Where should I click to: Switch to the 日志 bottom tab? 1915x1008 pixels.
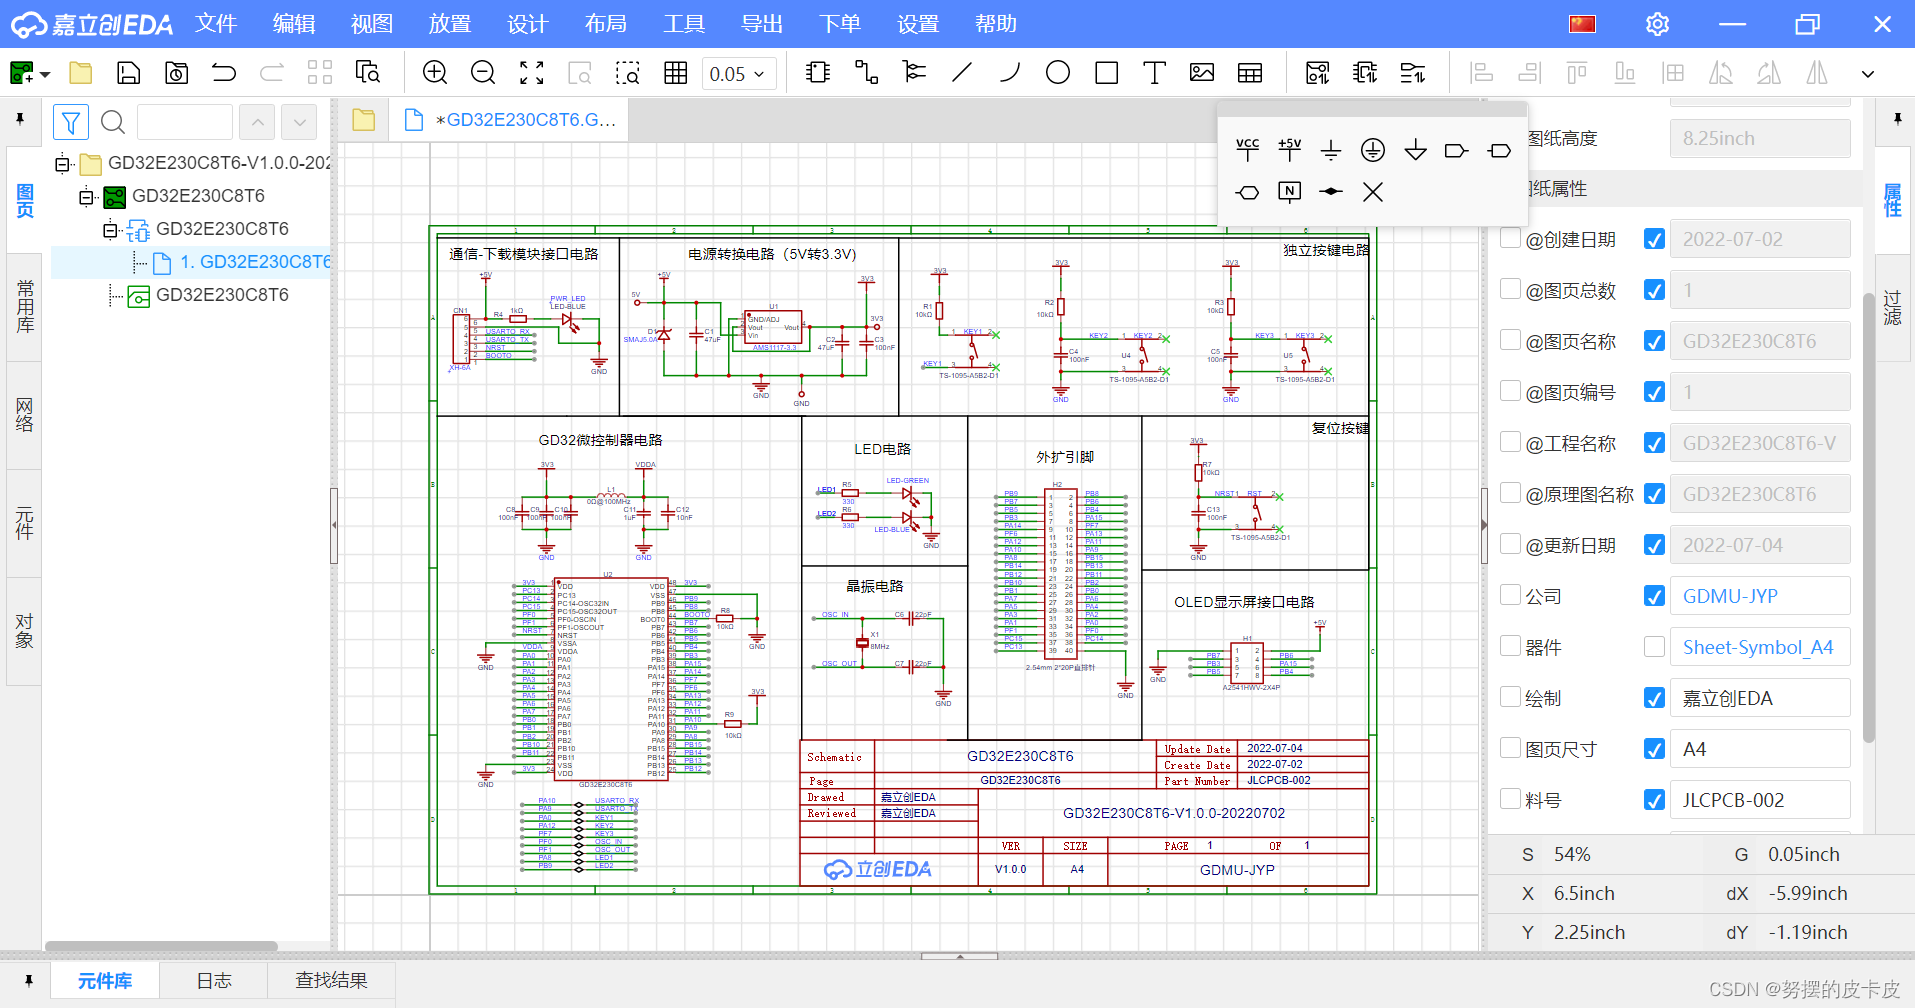212,980
